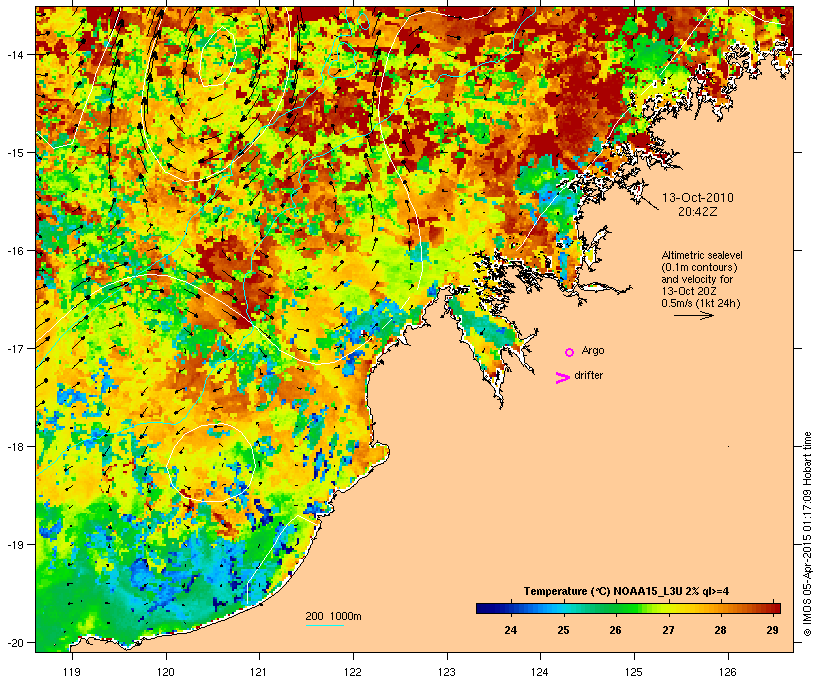Click longitude axis label 121
Viewport: 820px width, 680px height.
pos(259,672)
